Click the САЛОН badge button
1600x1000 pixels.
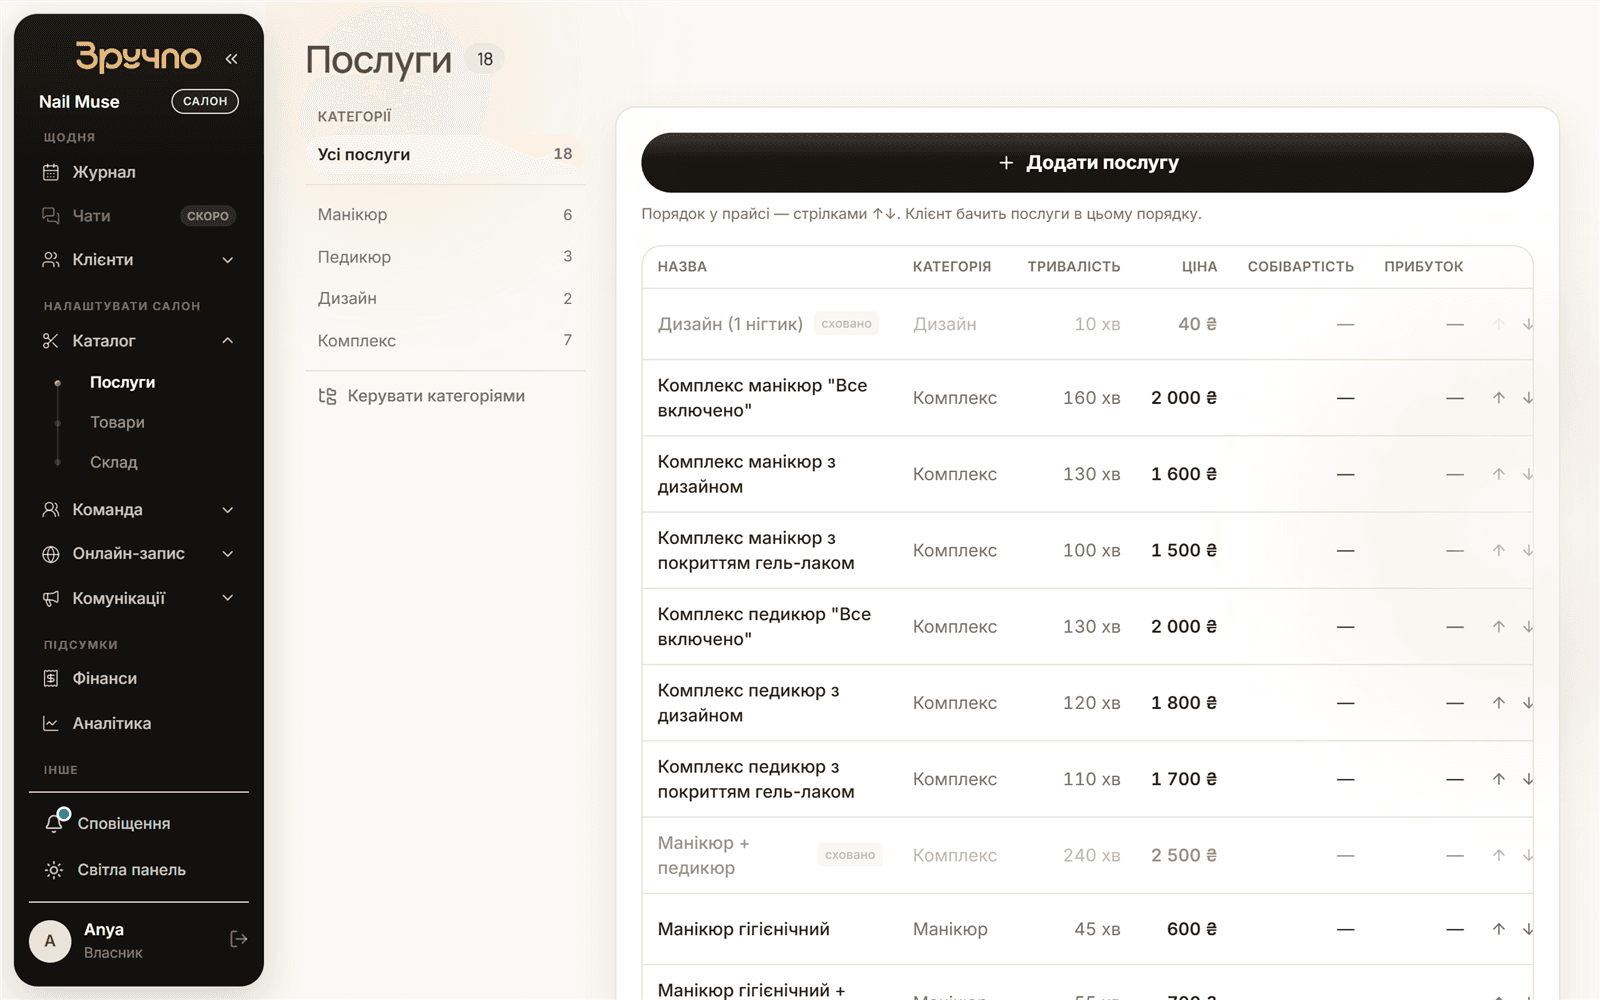(x=205, y=101)
